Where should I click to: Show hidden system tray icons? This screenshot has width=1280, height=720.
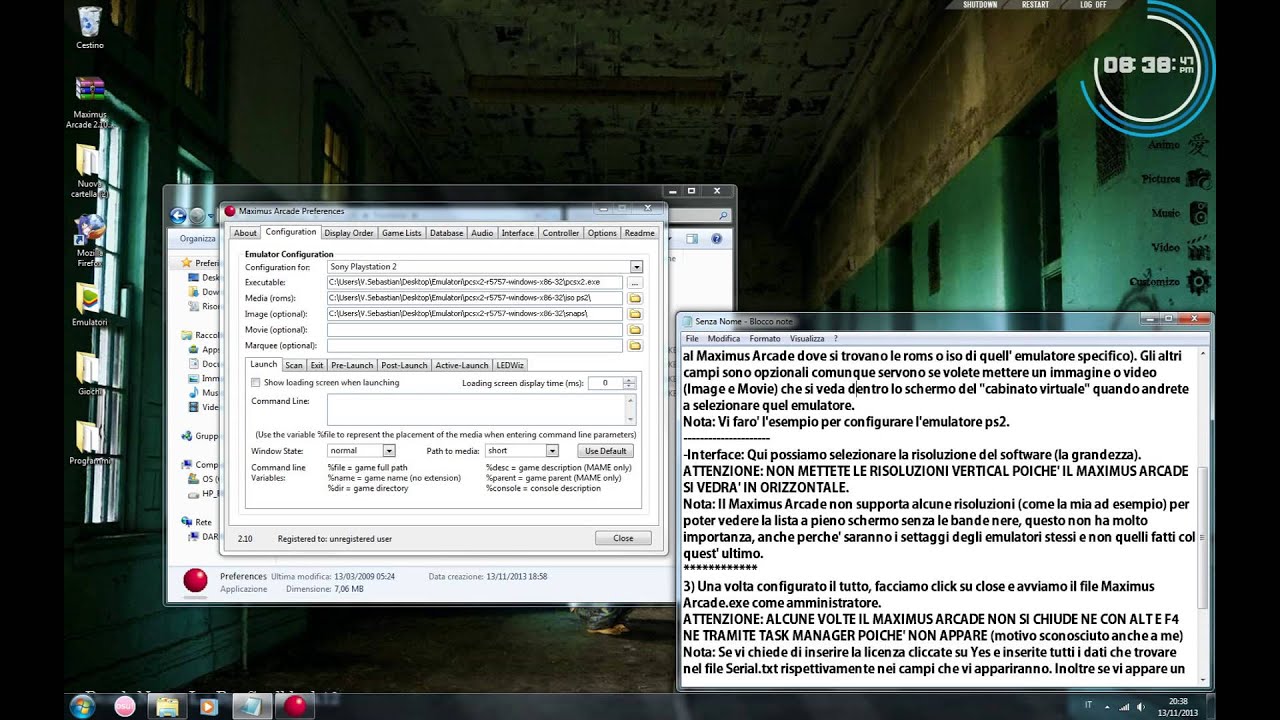click(x=1107, y=707)
